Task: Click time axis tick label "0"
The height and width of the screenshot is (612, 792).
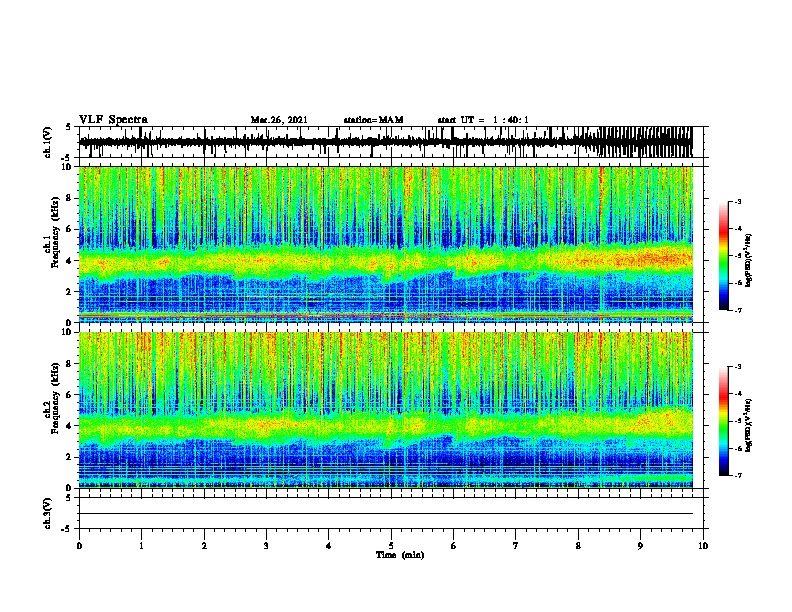Action: (79, 546)
